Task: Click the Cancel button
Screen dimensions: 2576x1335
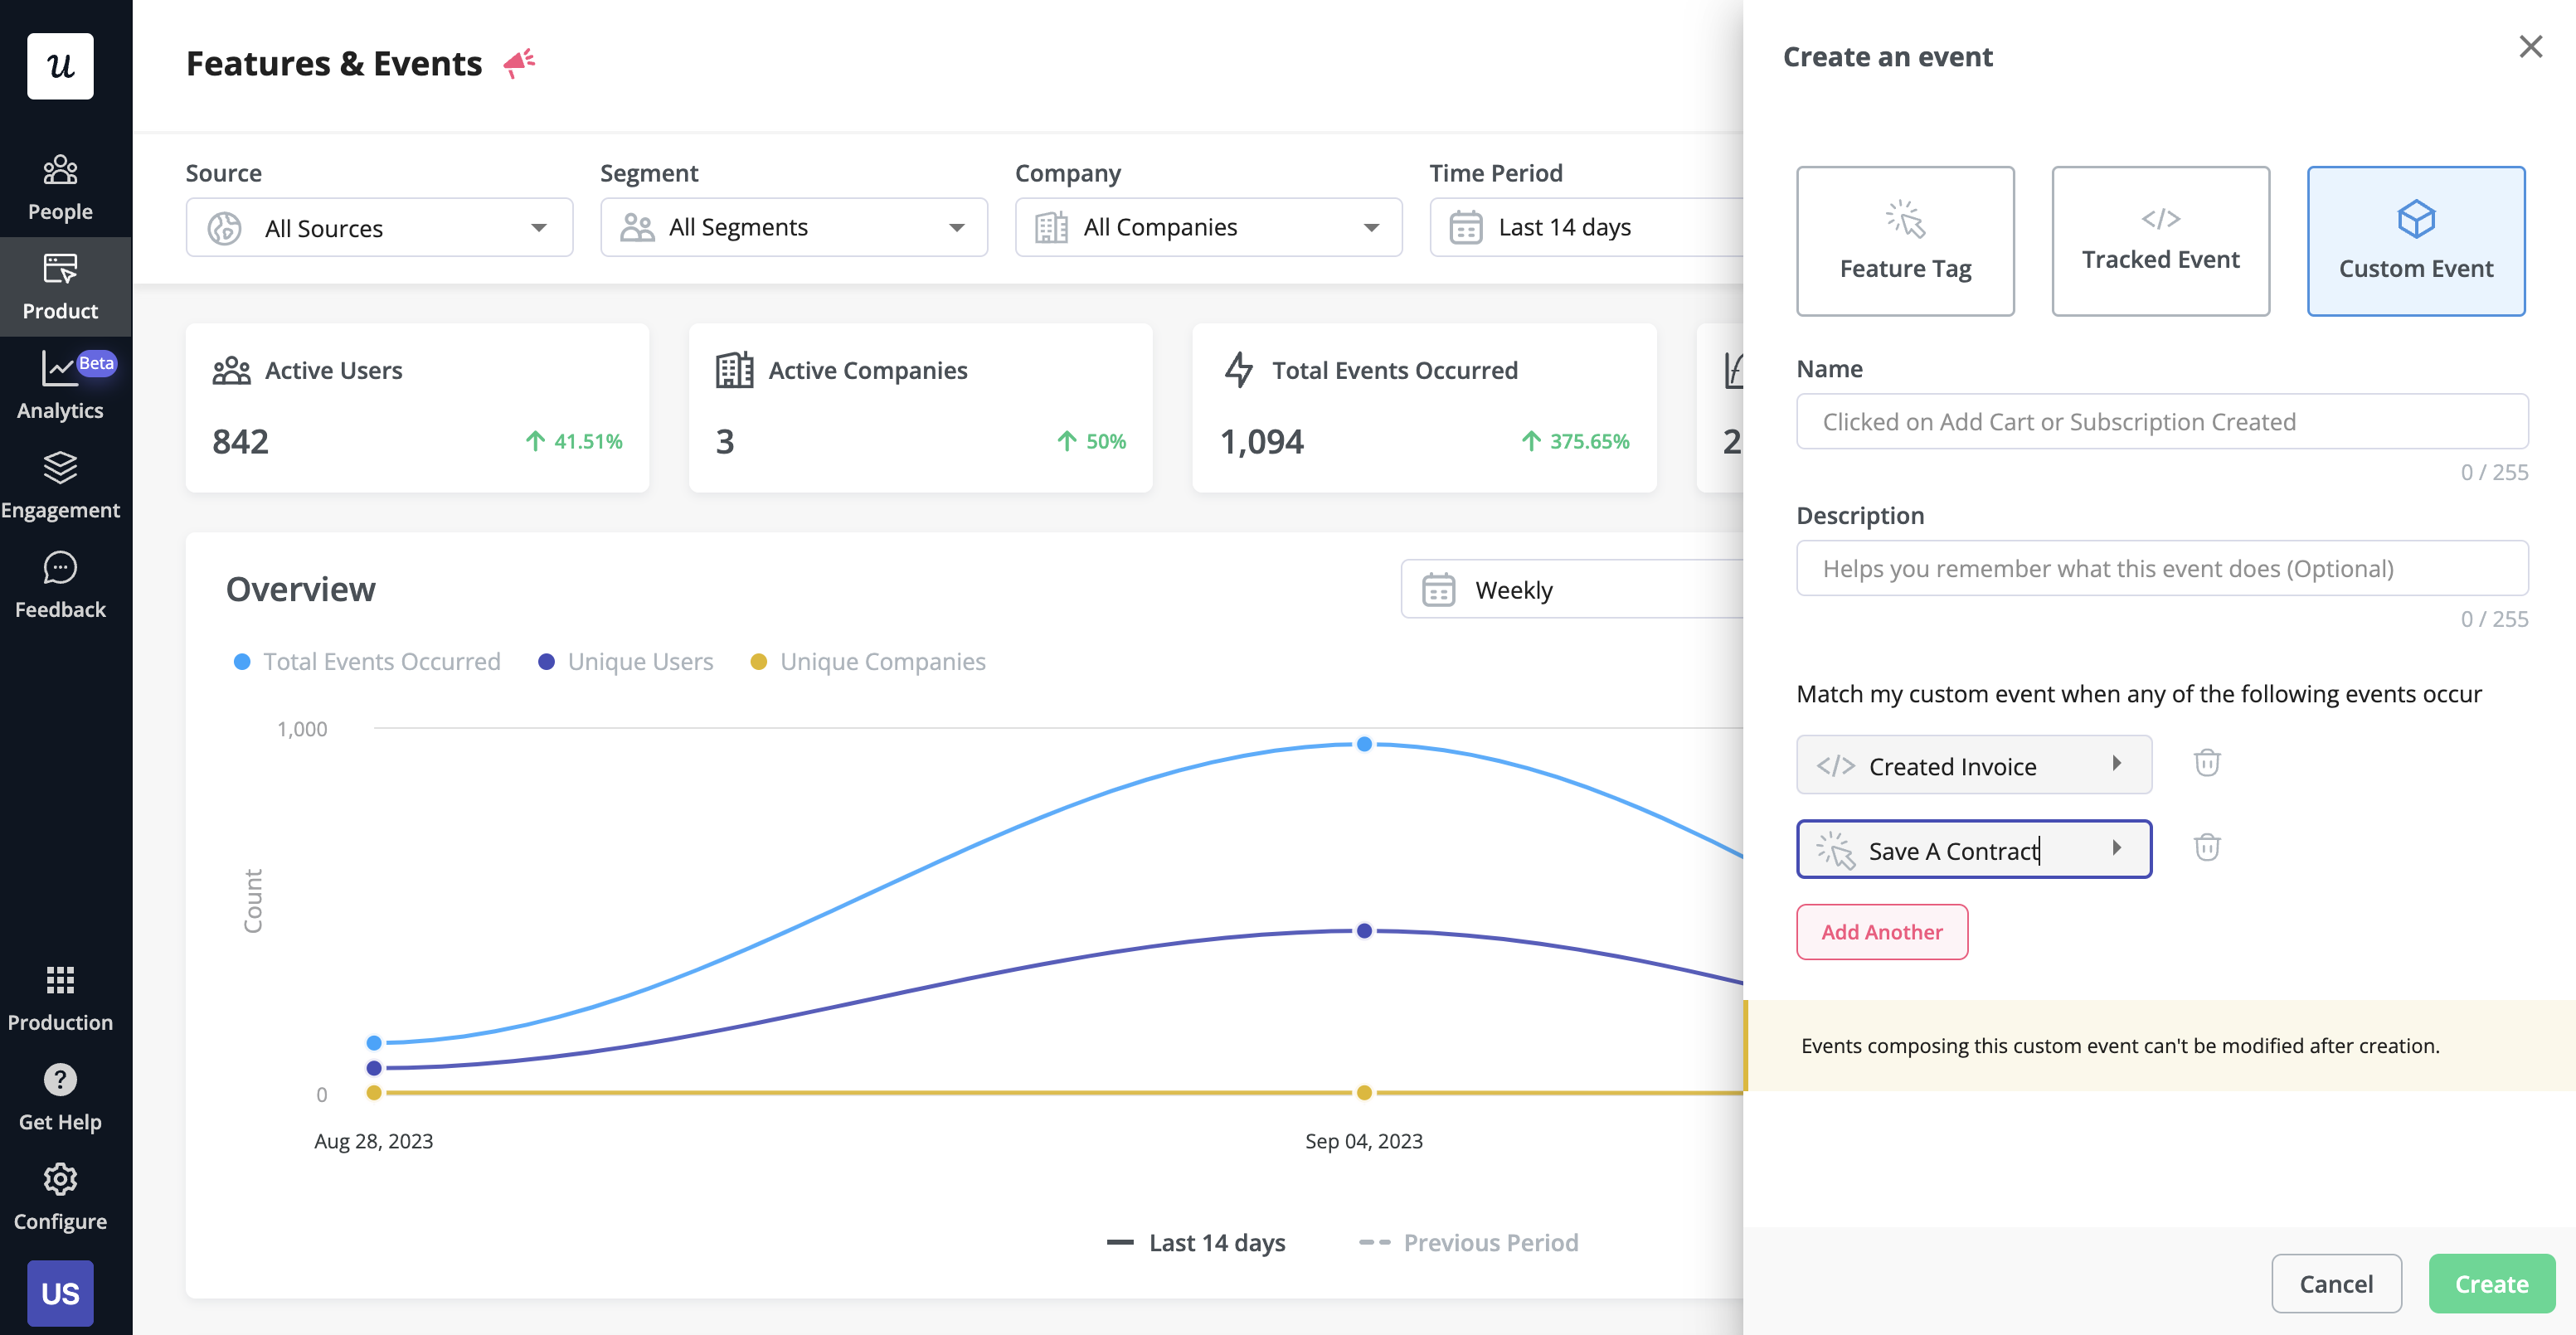Action: (2336, 1284)
